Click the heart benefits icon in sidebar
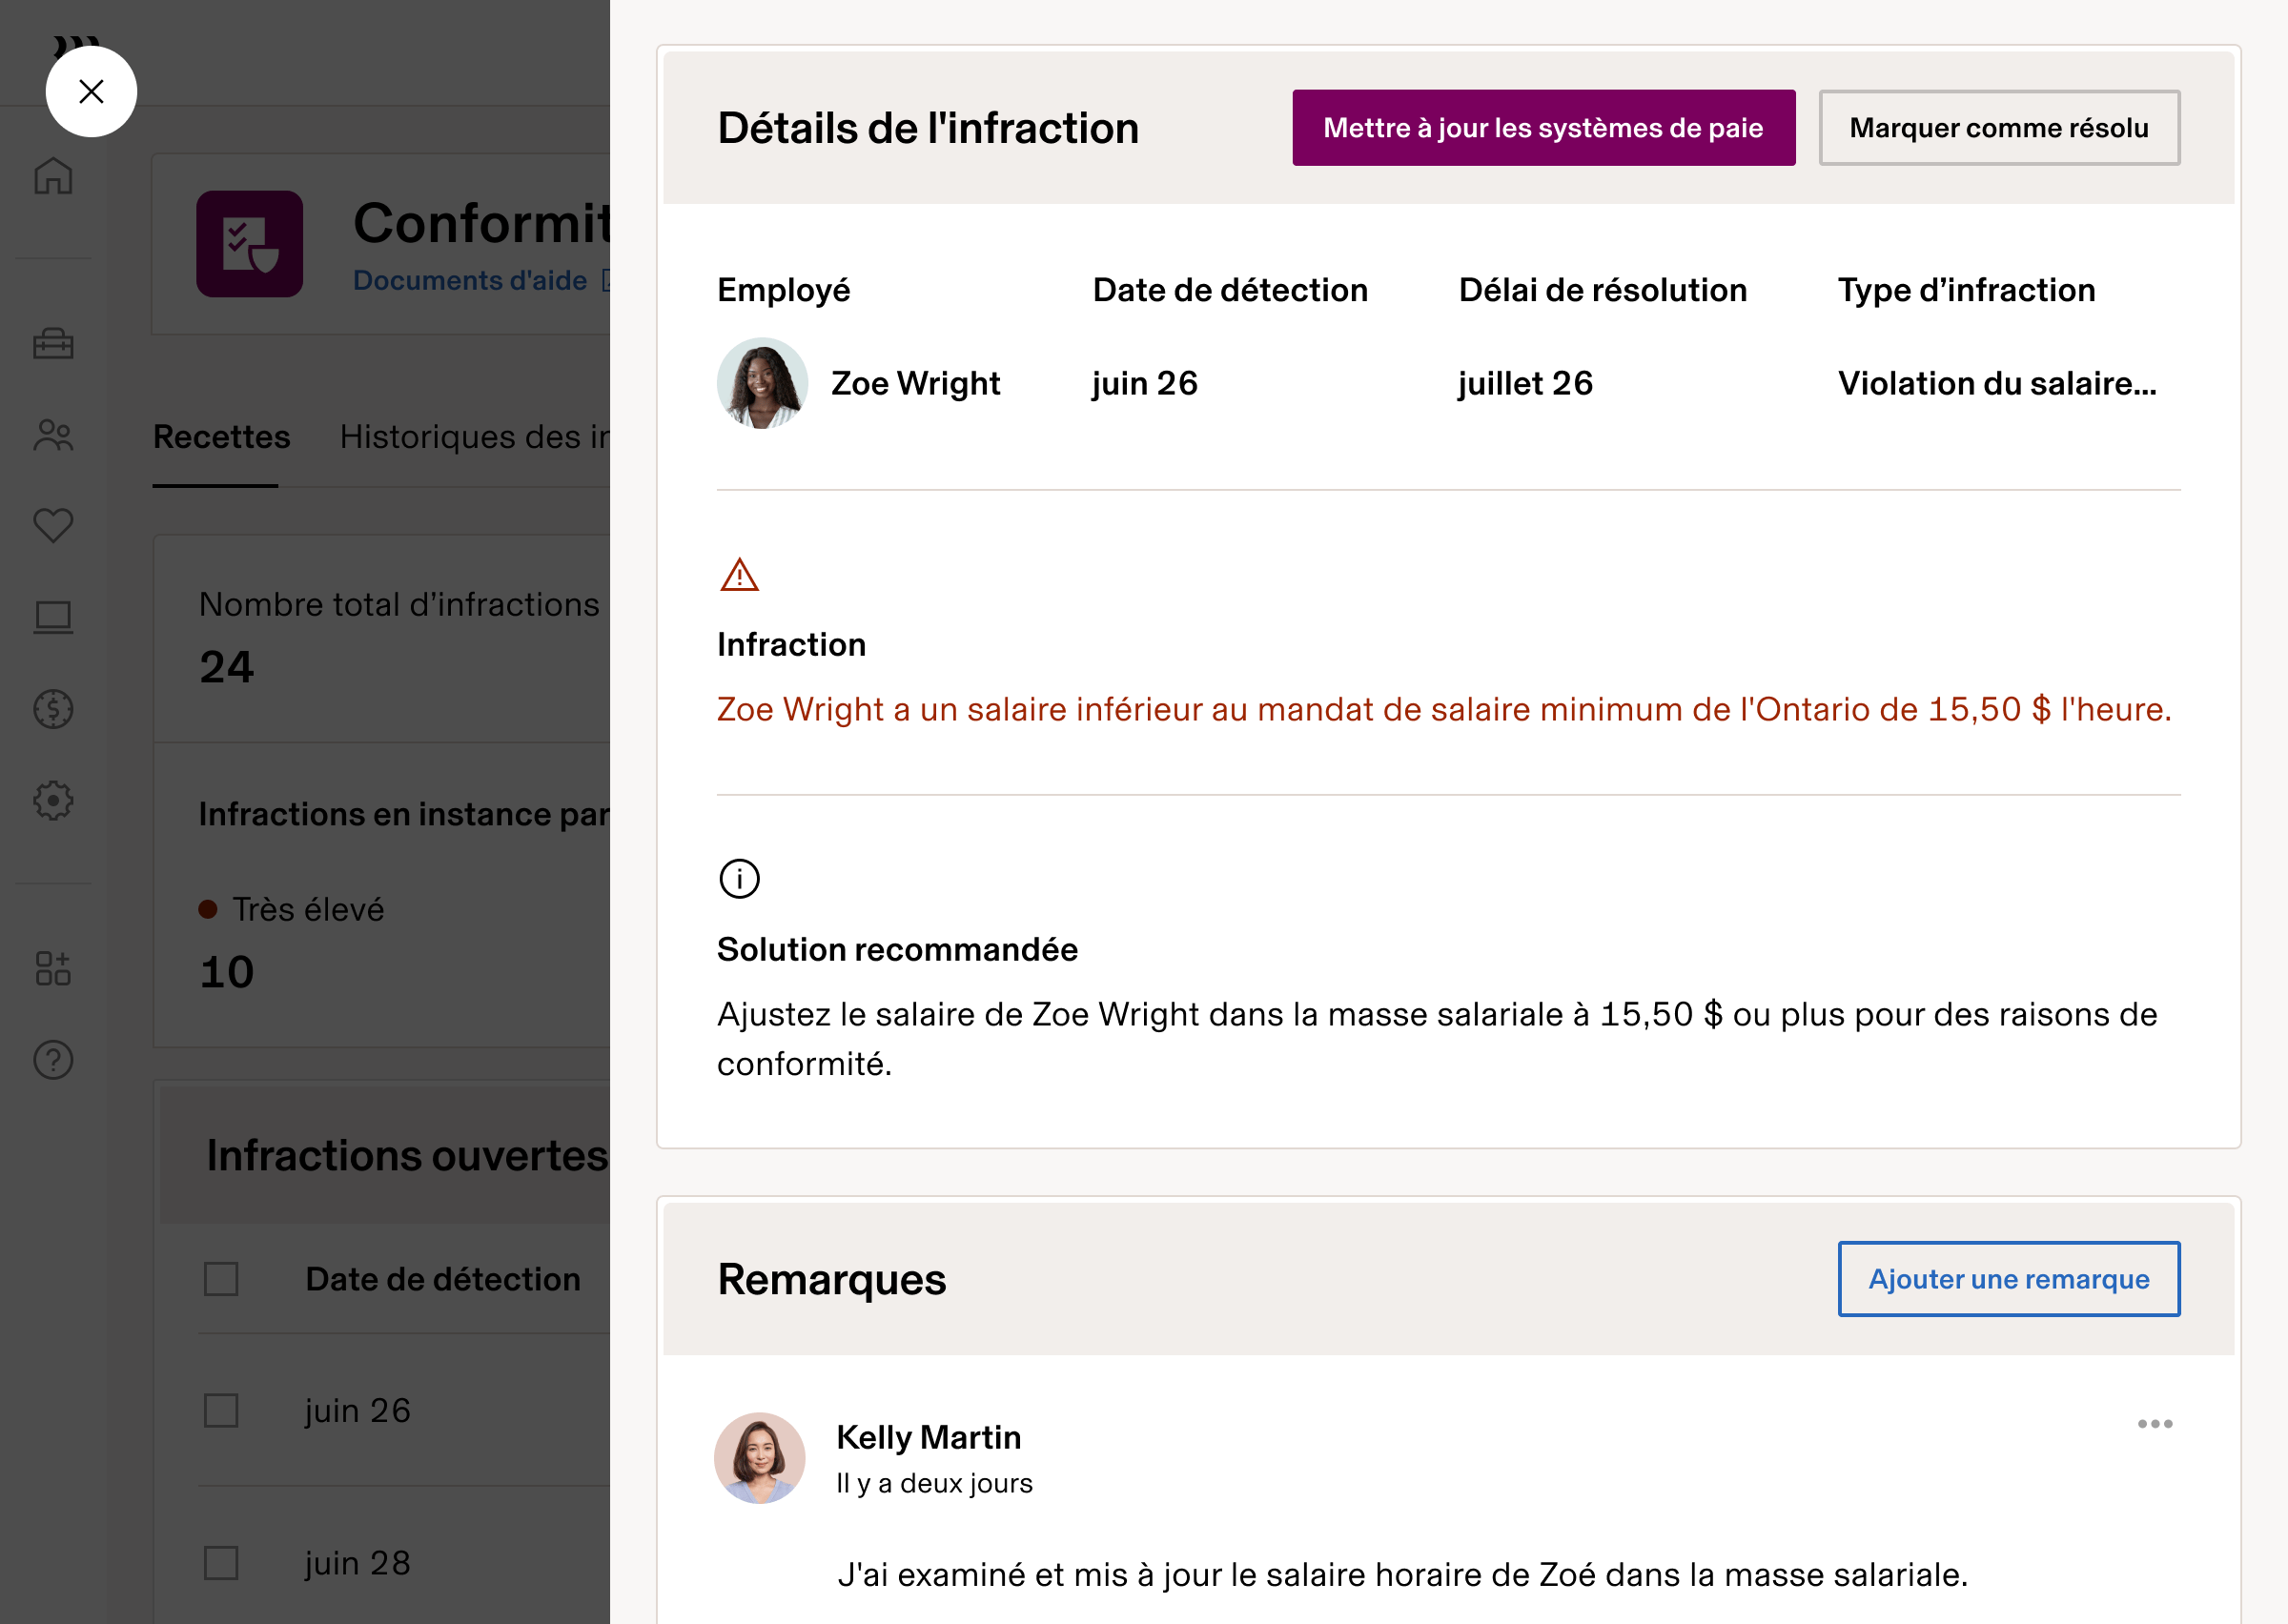The width and height of the screenshot is (2288, 1624). click(54, 524)
